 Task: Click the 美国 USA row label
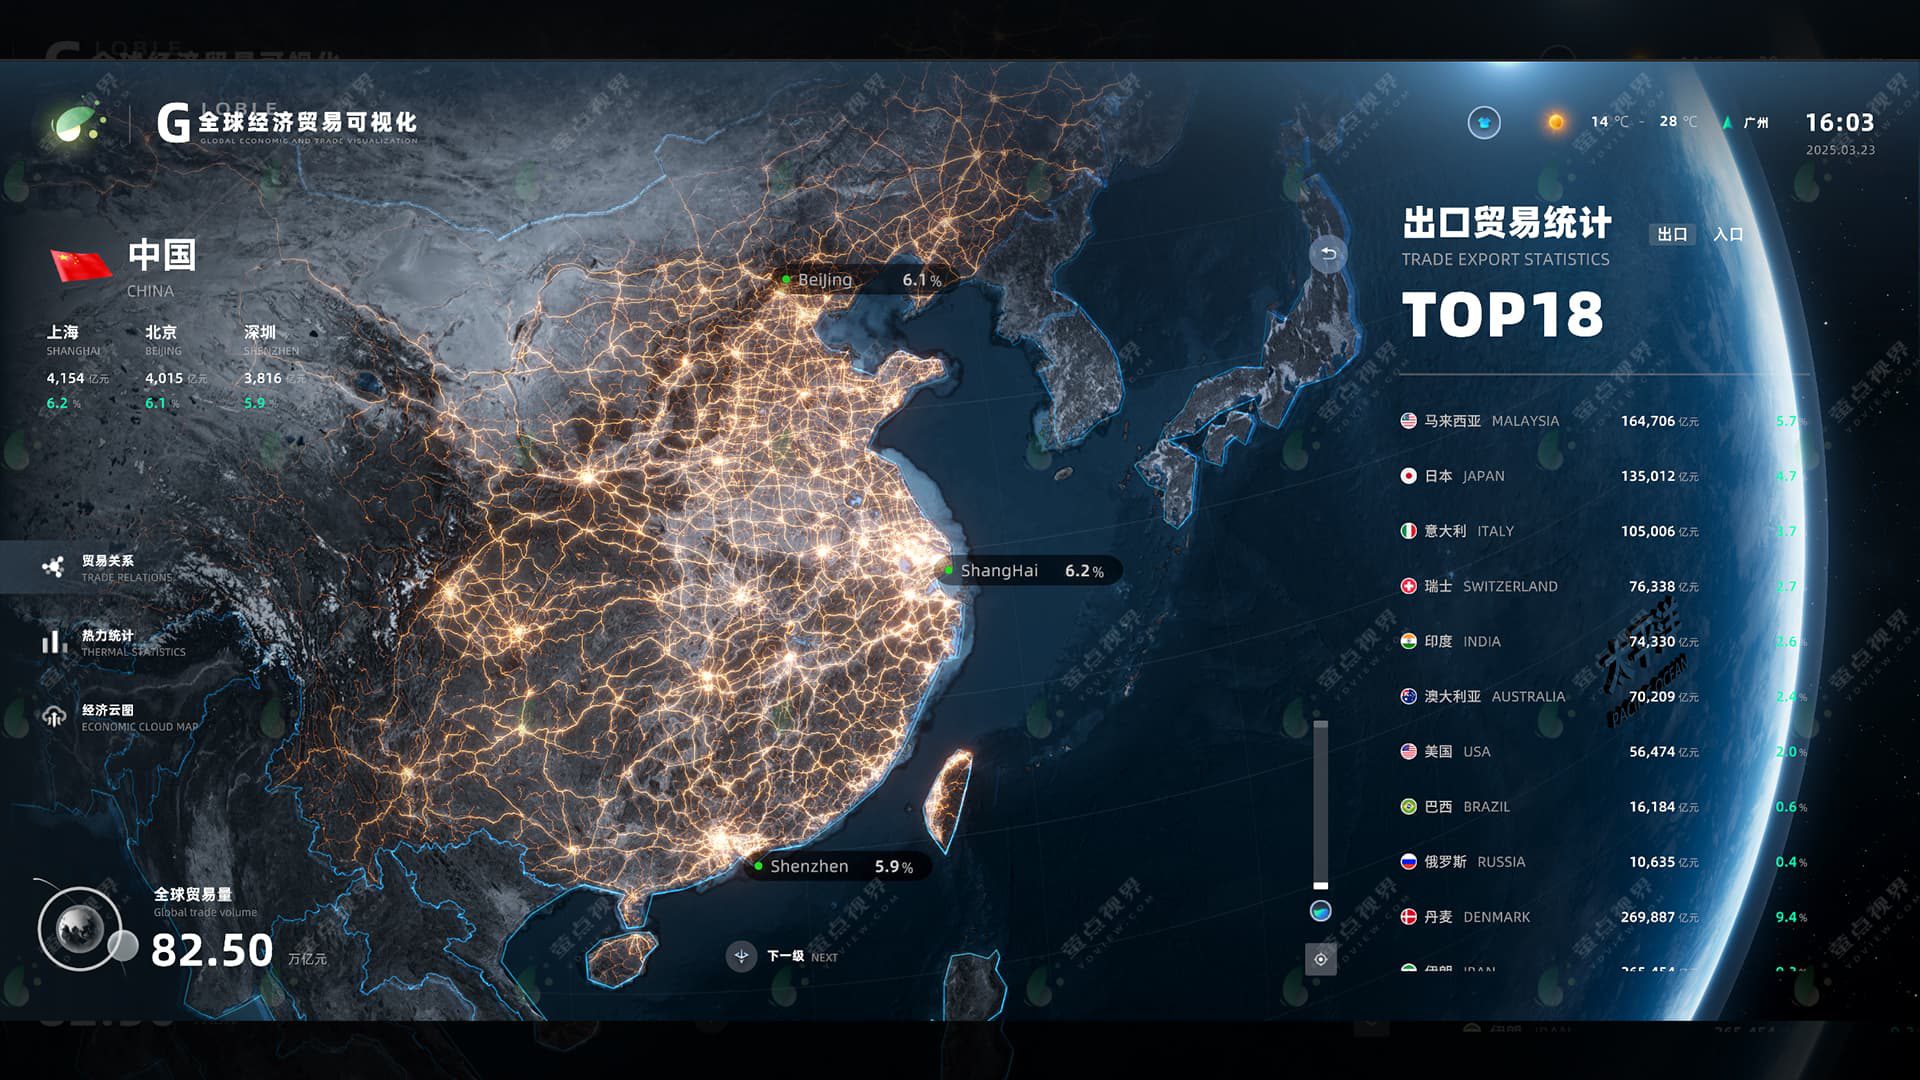click(1457, 751)
